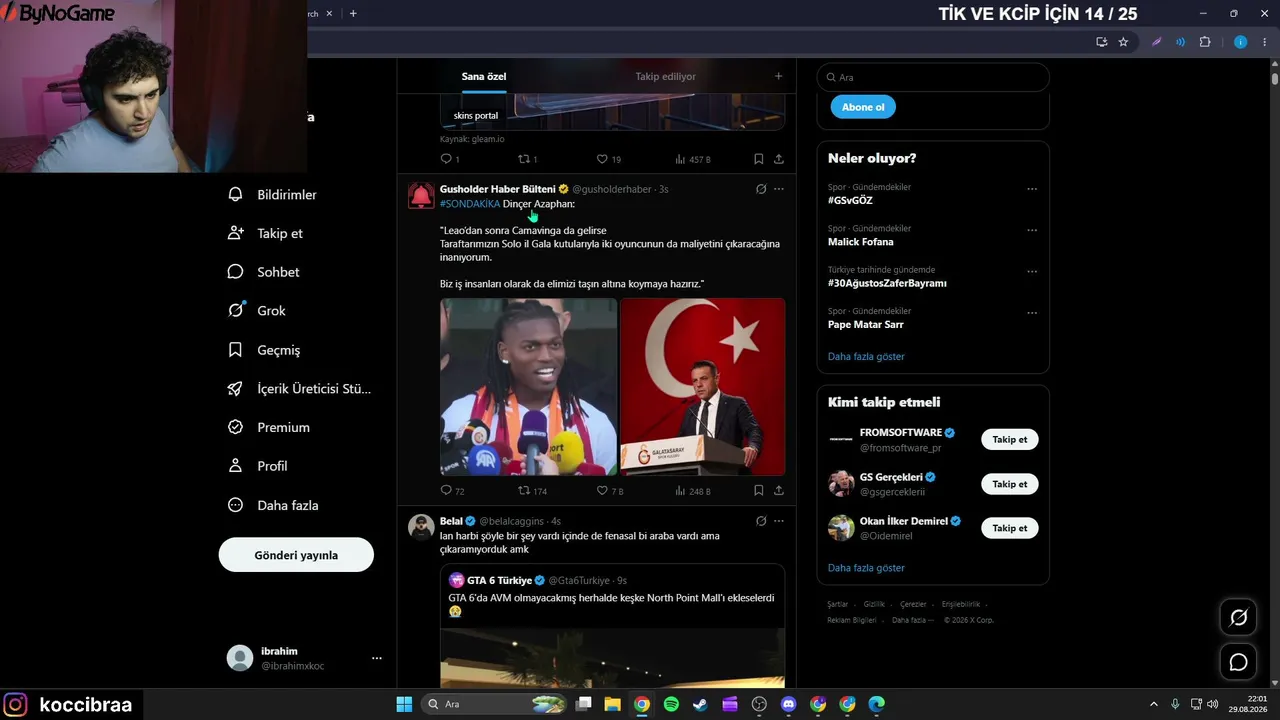
Task: Show more follow suggestions via Daha fazla göster
Action: click(866, 568)
